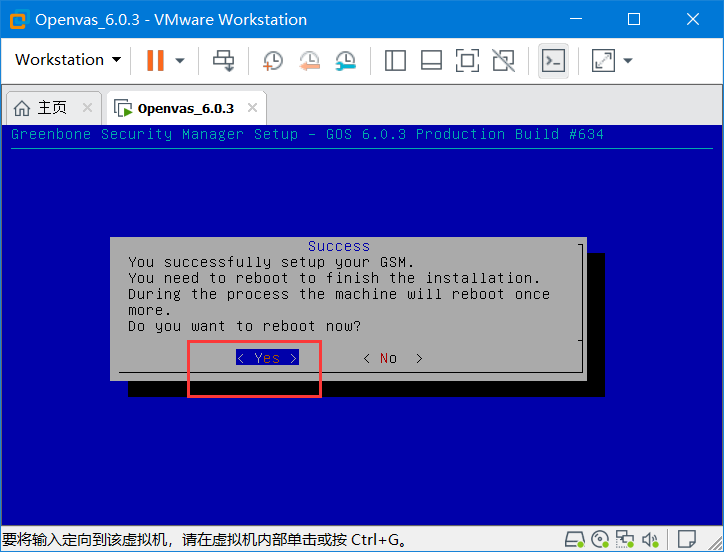
Task: Click the CD/DVD drive status icon
Action: coord(600,539)
